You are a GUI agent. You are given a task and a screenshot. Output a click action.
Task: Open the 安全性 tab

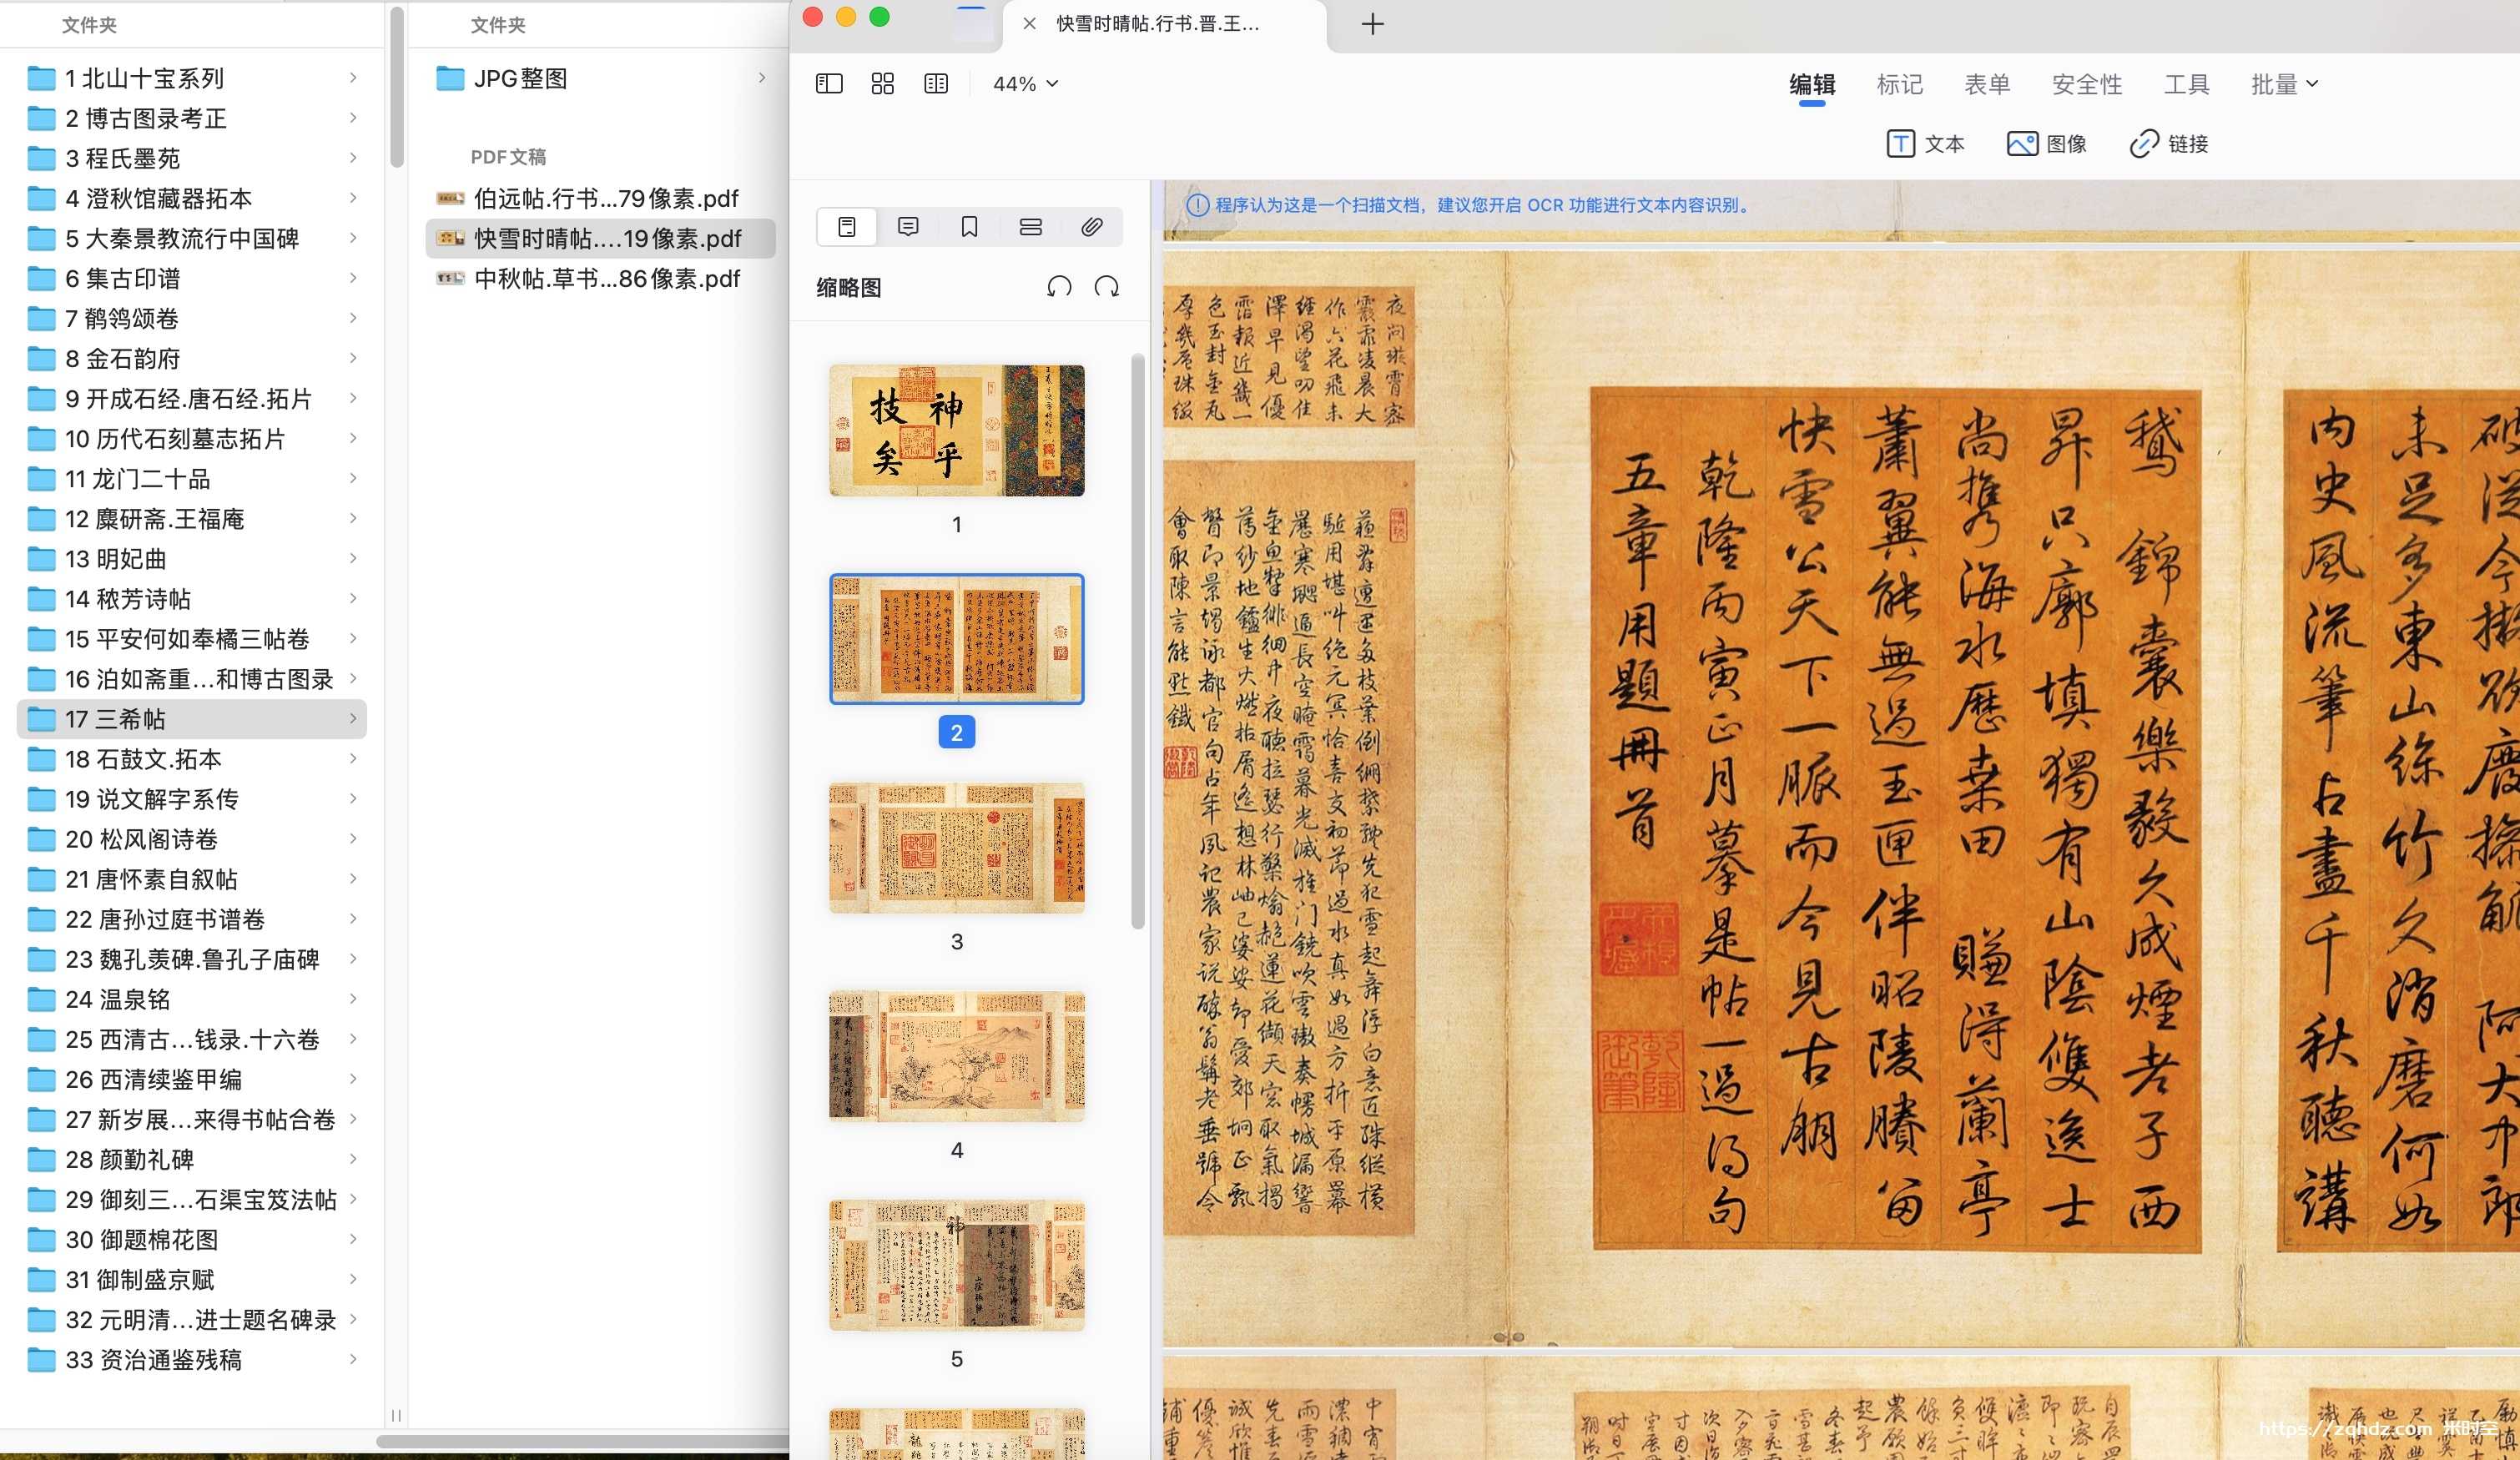click(2086, 85)
